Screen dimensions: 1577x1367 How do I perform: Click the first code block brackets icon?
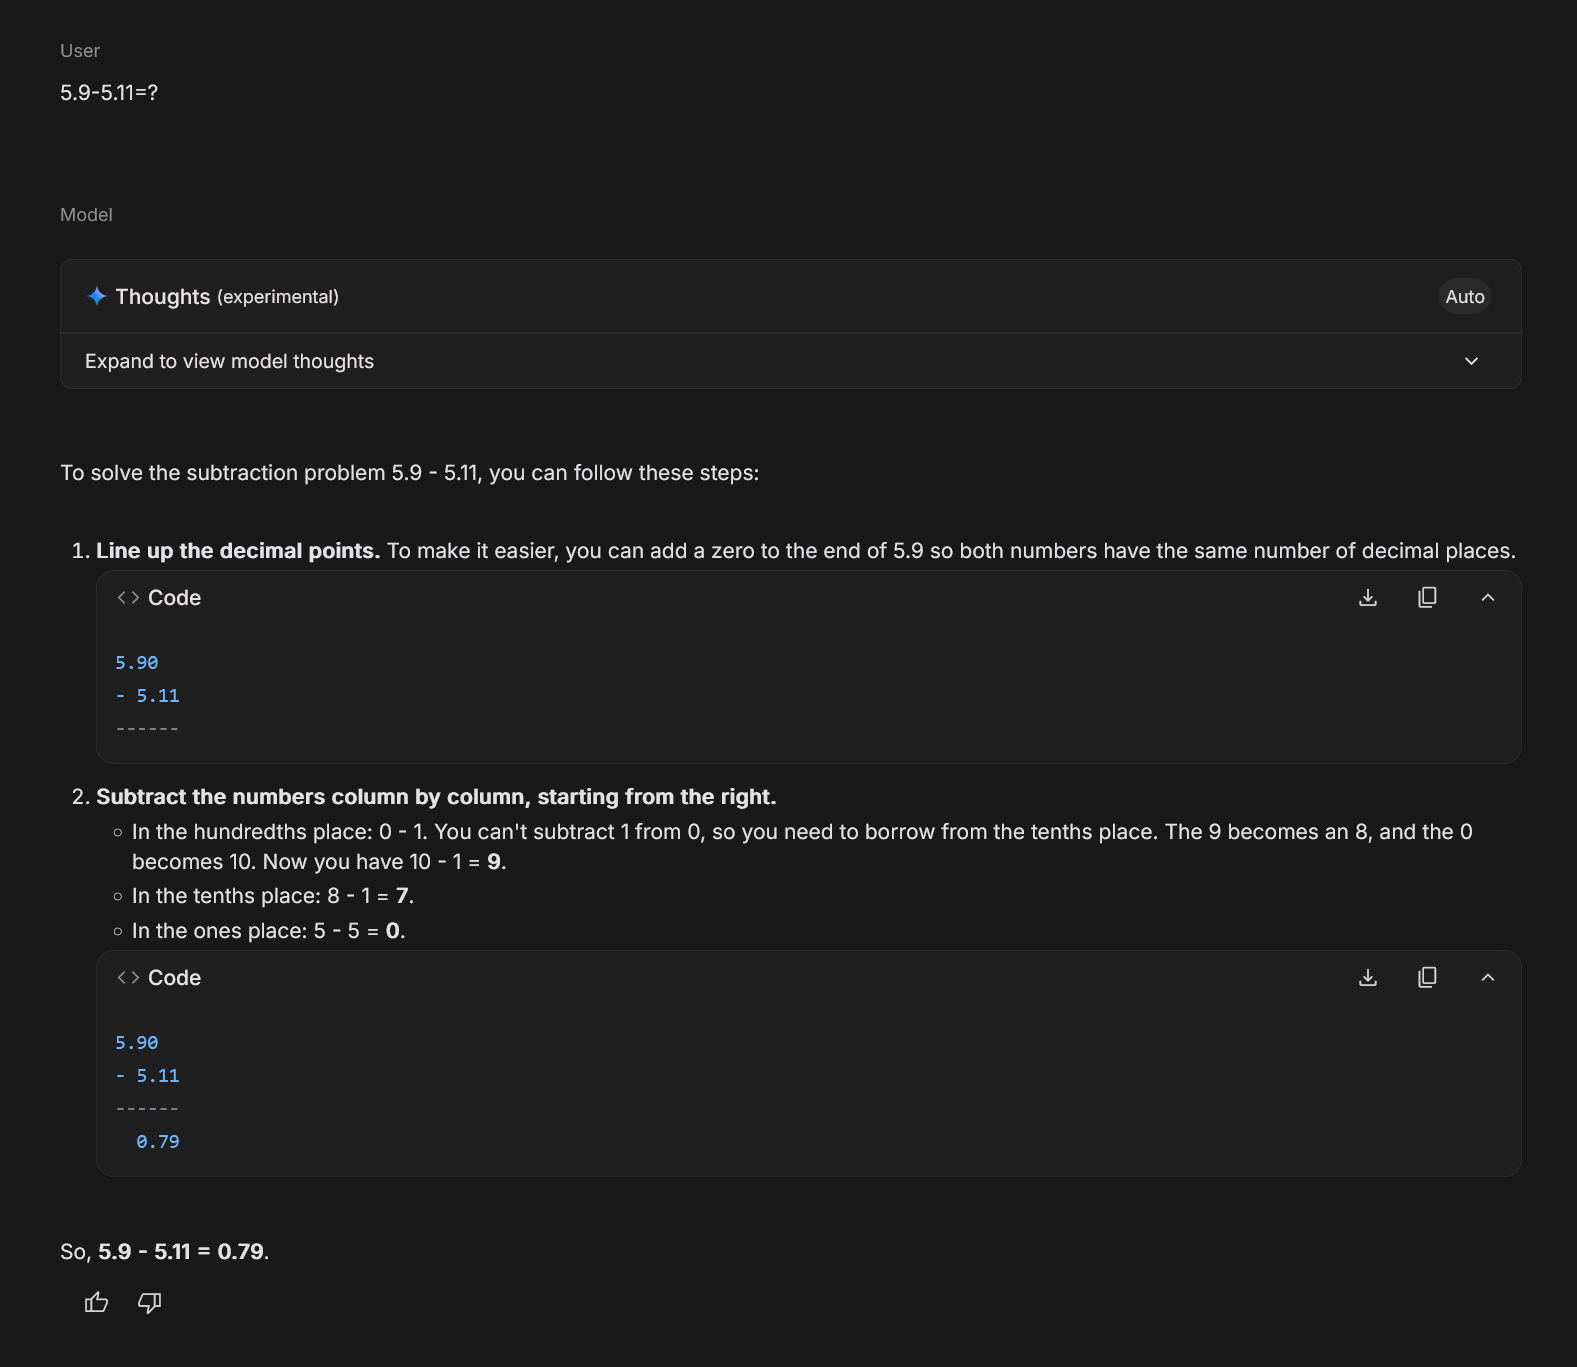coord(128,597)
